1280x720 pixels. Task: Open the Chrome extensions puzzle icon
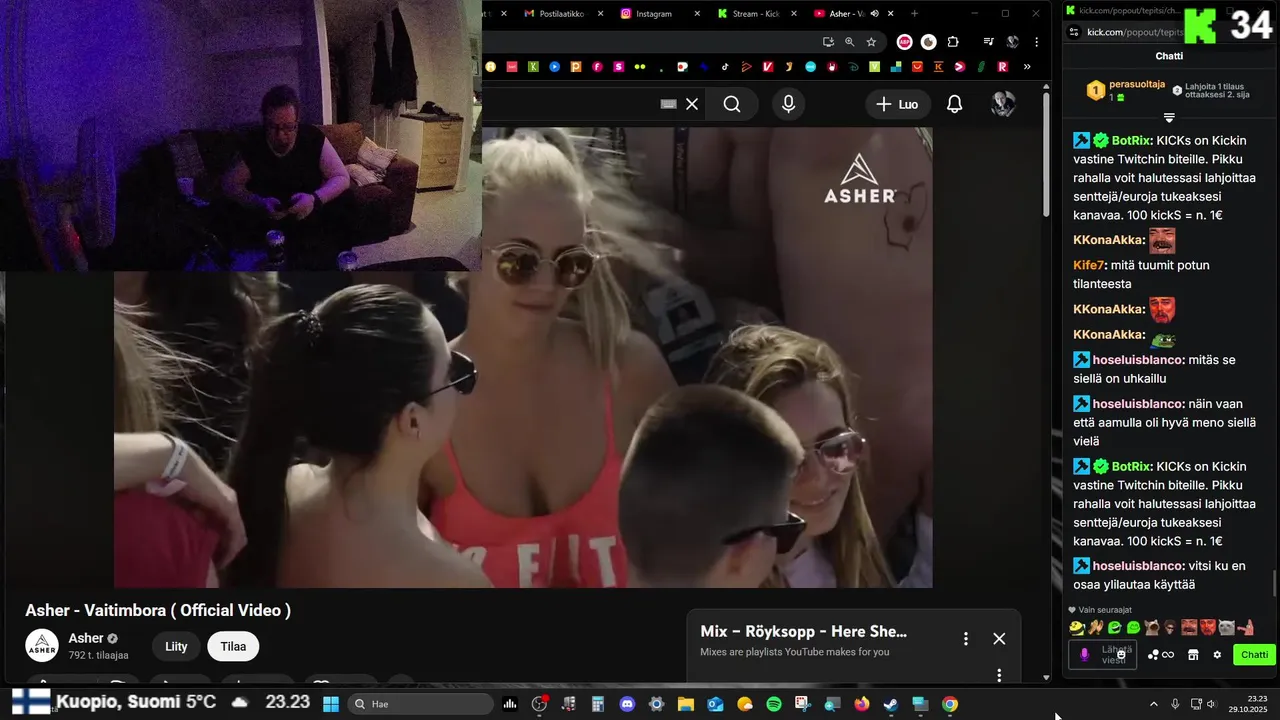pos(952,42)
